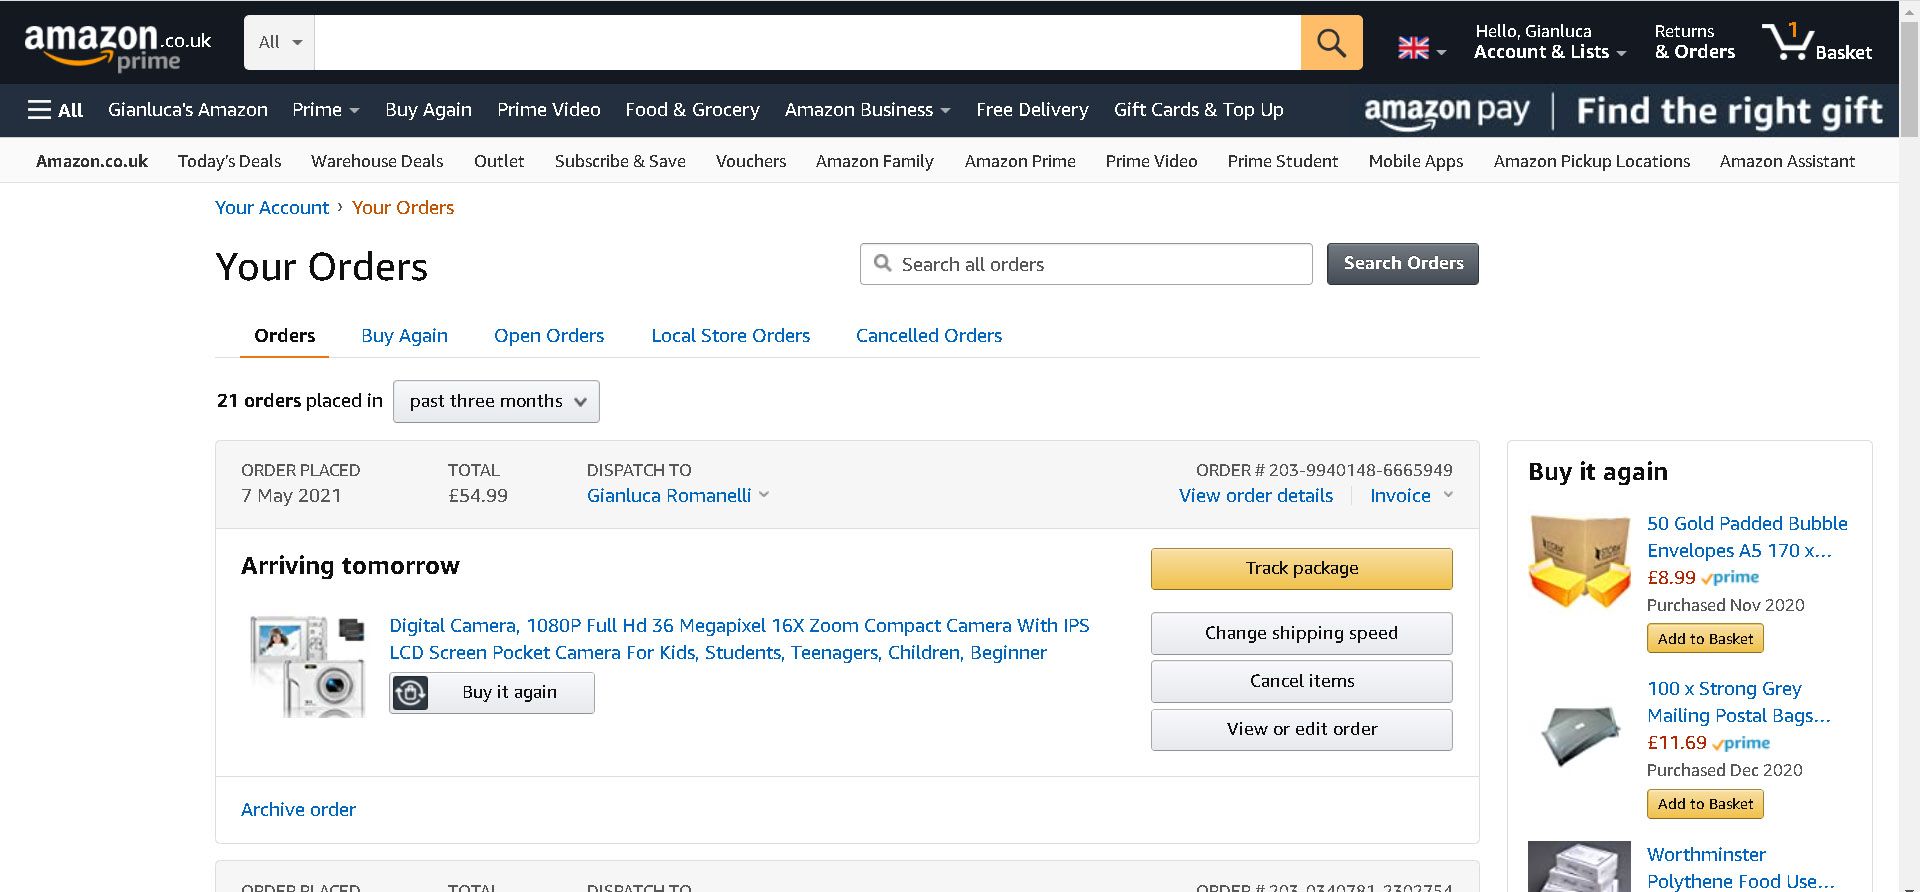
Task: Expand the Invoice dropdown arrow
Action: (1448, 495)
